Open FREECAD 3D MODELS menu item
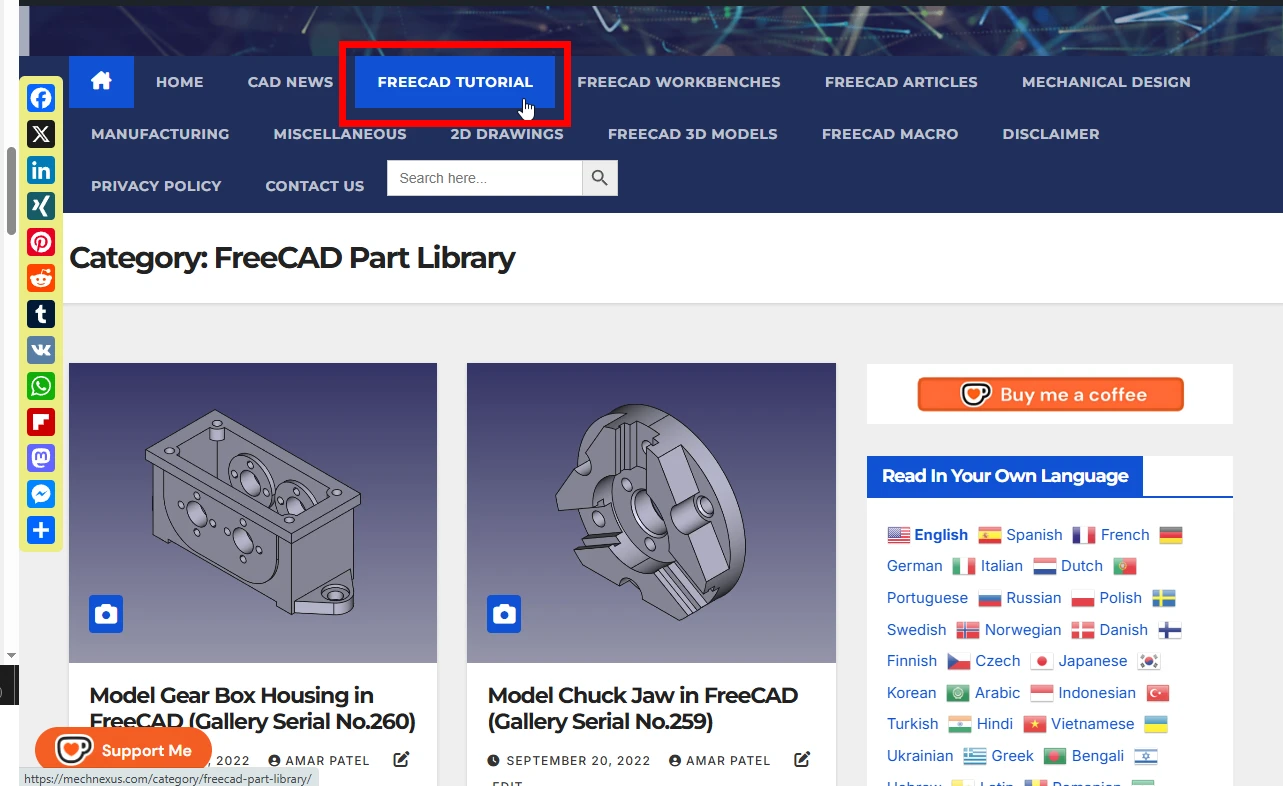1283x786 pixels. click(693, 134)
